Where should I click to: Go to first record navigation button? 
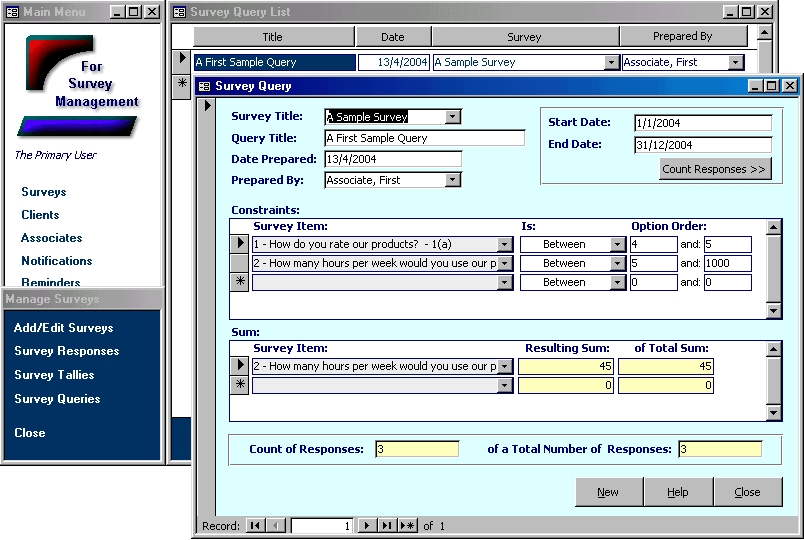click(x=255, y=526)
